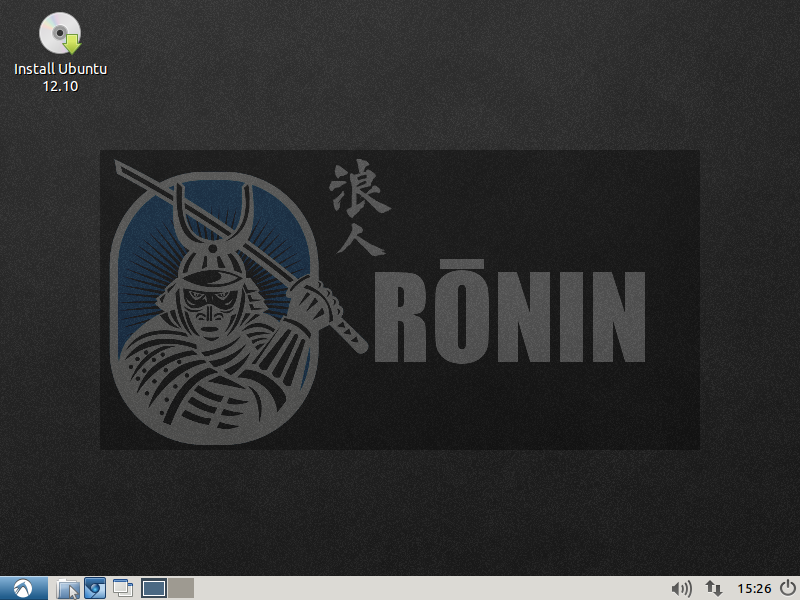
Task: Click the network traffic indicator icon
Action: pos(714,588)
